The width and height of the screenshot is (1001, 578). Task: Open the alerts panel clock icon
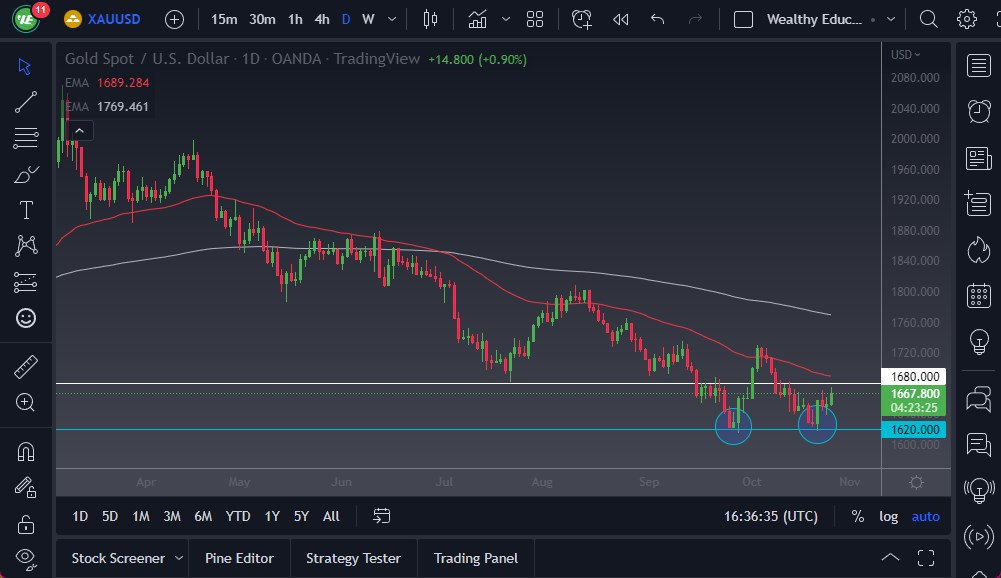[979, 111]
